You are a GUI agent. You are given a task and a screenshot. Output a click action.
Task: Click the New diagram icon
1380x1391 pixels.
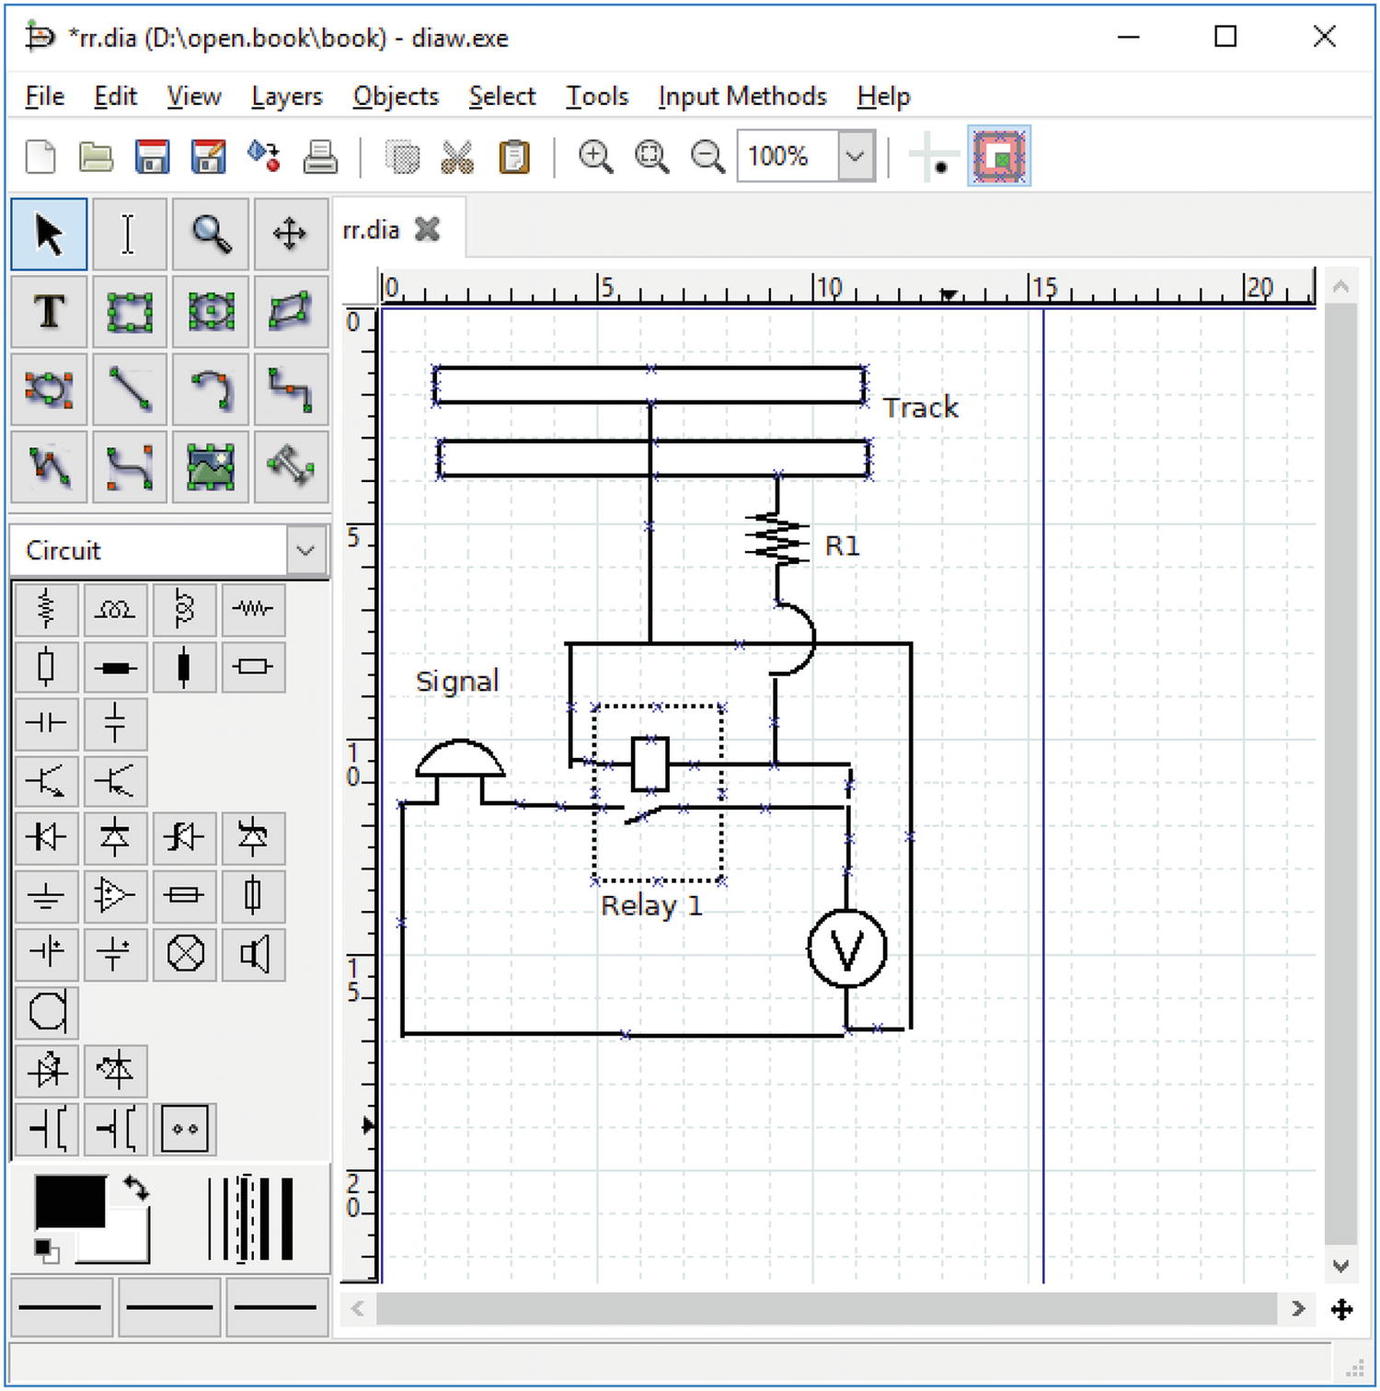40,157
